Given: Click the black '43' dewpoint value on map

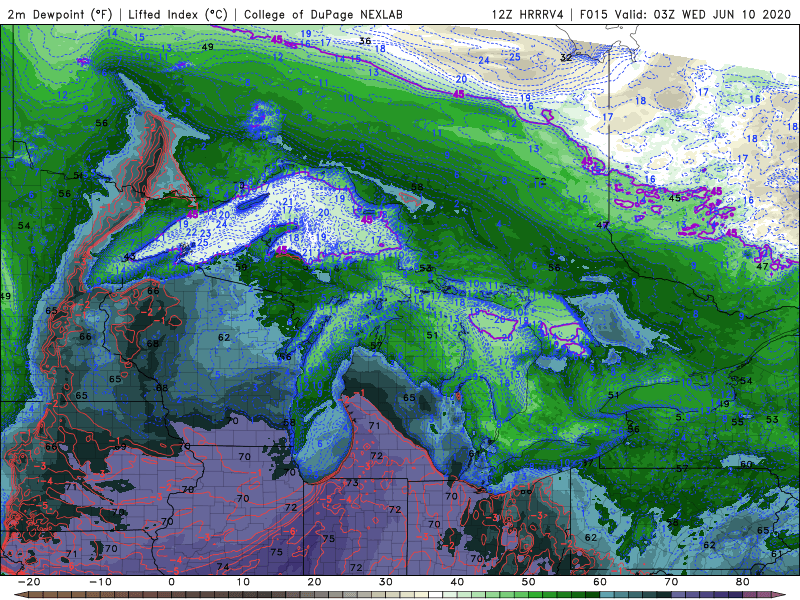Looking at the screenshot, I should pos(130,256).
